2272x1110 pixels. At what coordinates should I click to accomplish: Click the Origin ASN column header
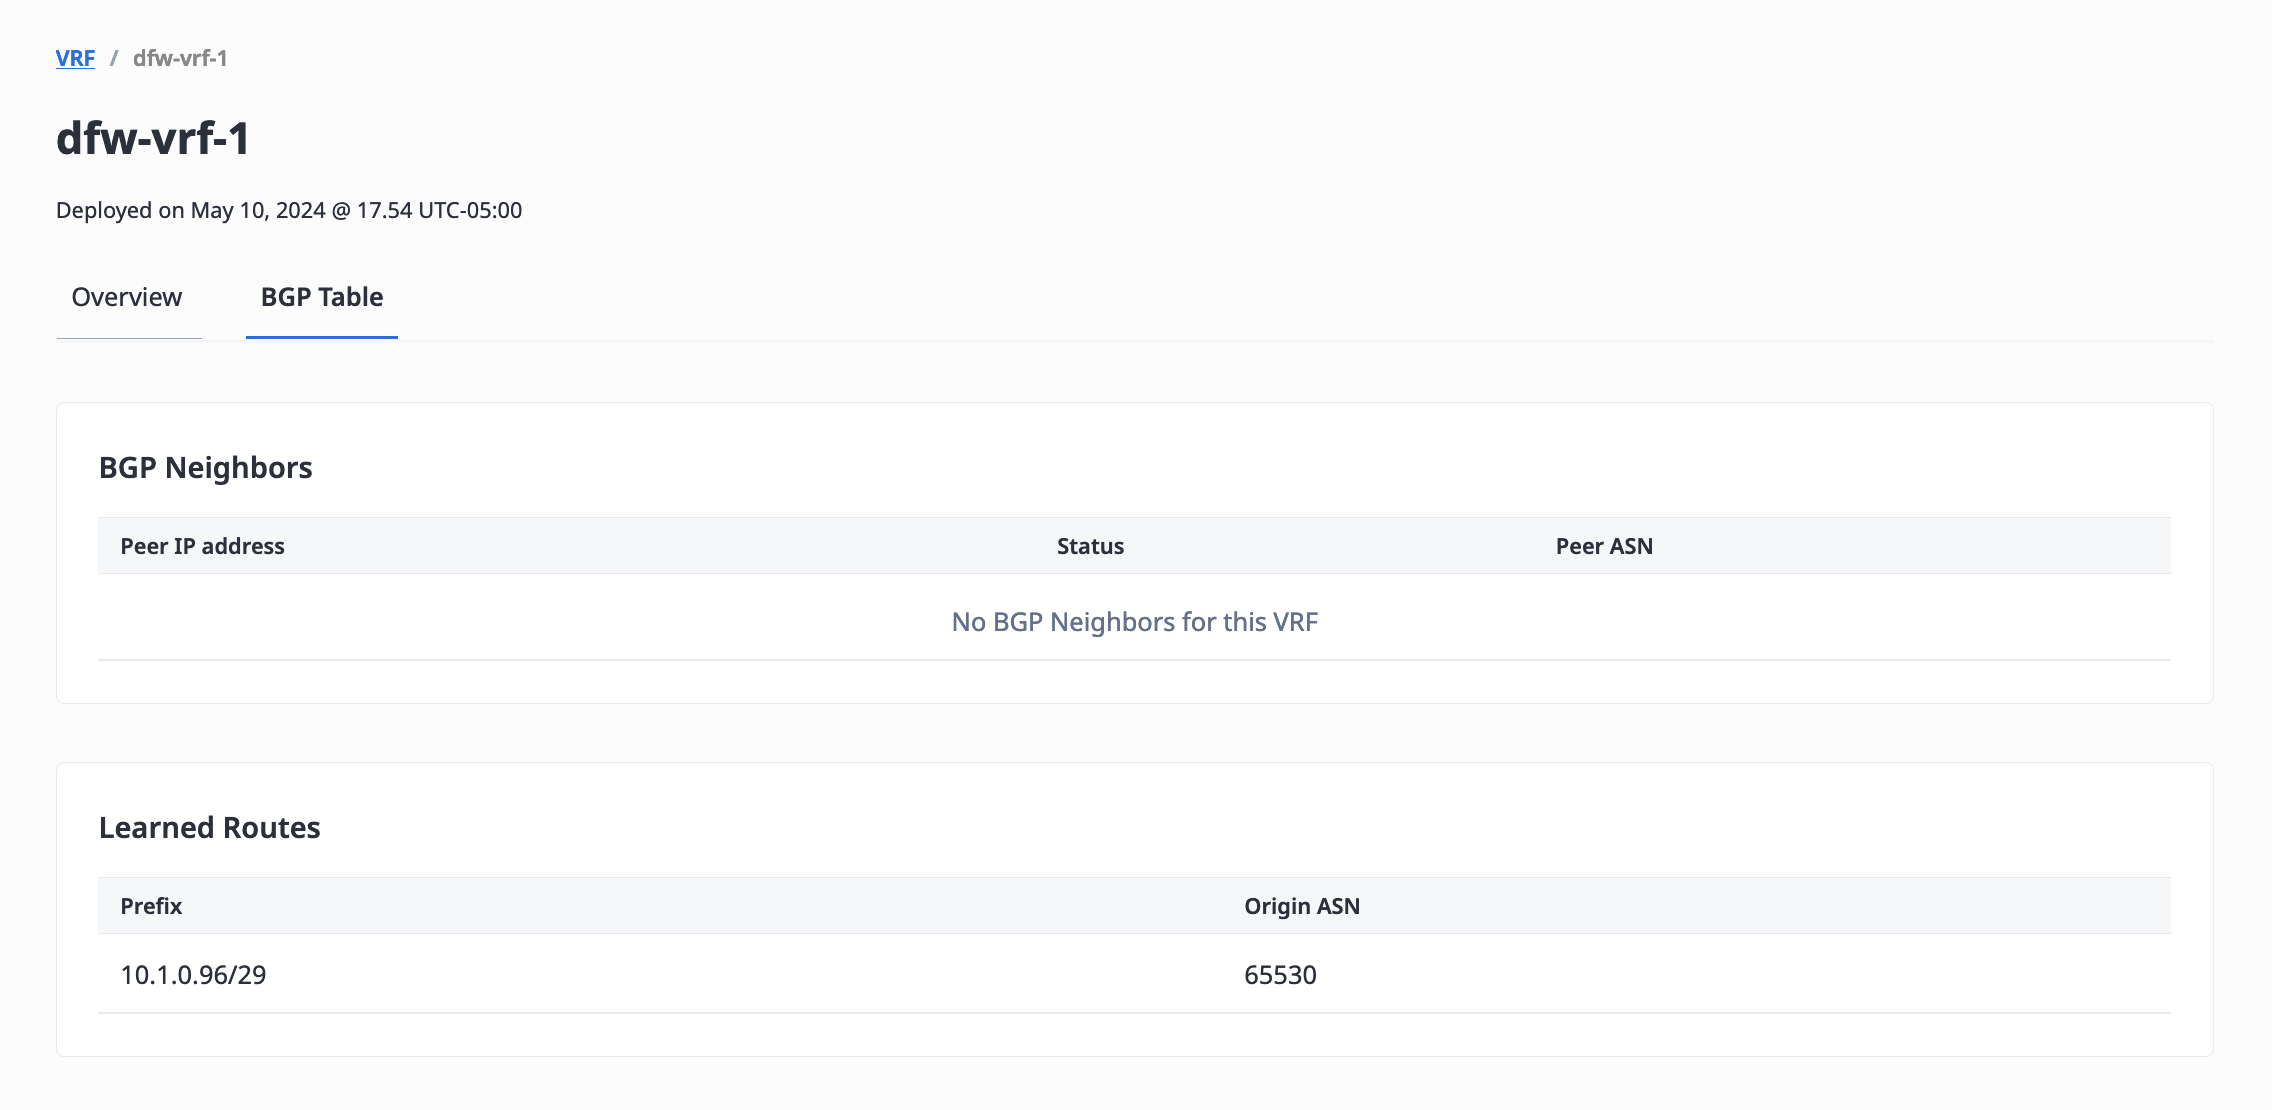(1302, 906)
